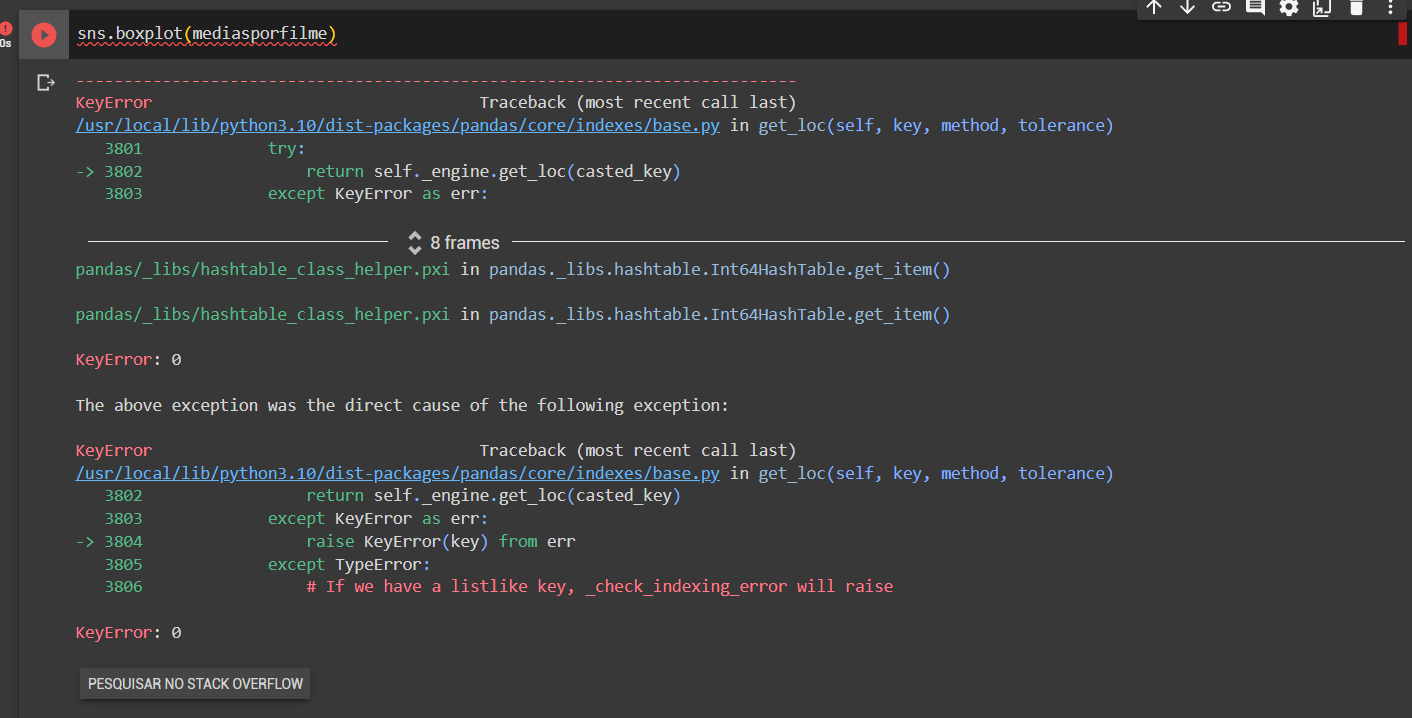Click first 'KeyError: 0' message
Screen dimensions: 1412x718
point(128,359)
